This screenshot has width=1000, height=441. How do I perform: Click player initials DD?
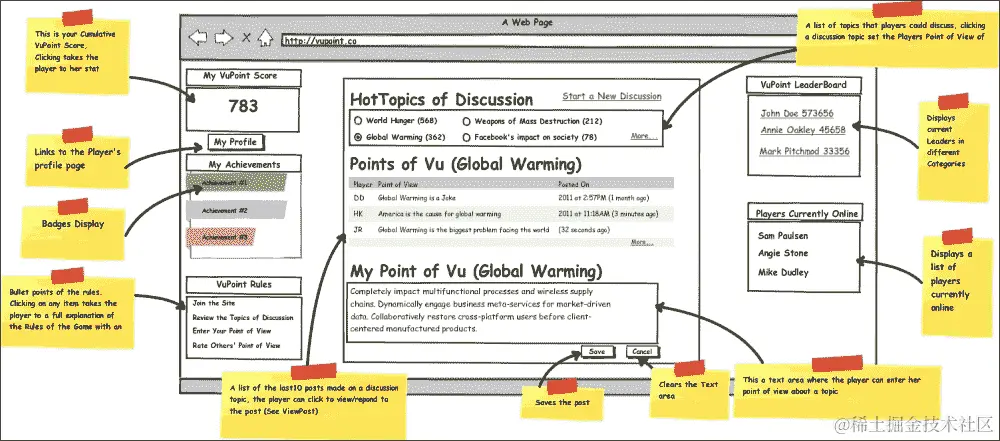click(359, 198)
